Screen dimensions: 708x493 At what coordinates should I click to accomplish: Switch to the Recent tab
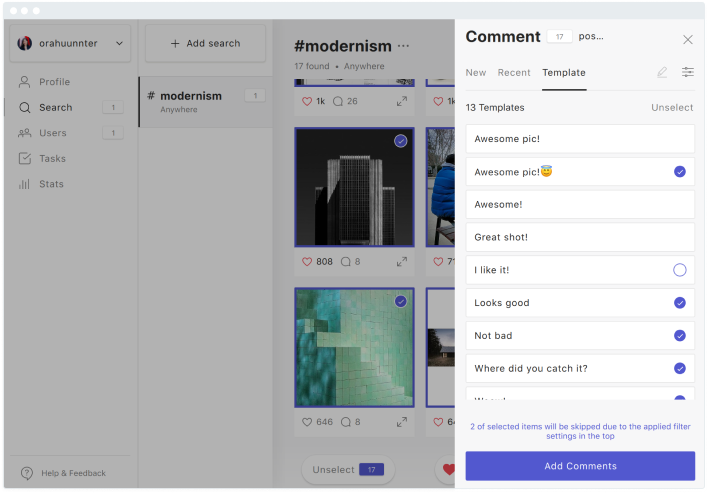[514, 73]
